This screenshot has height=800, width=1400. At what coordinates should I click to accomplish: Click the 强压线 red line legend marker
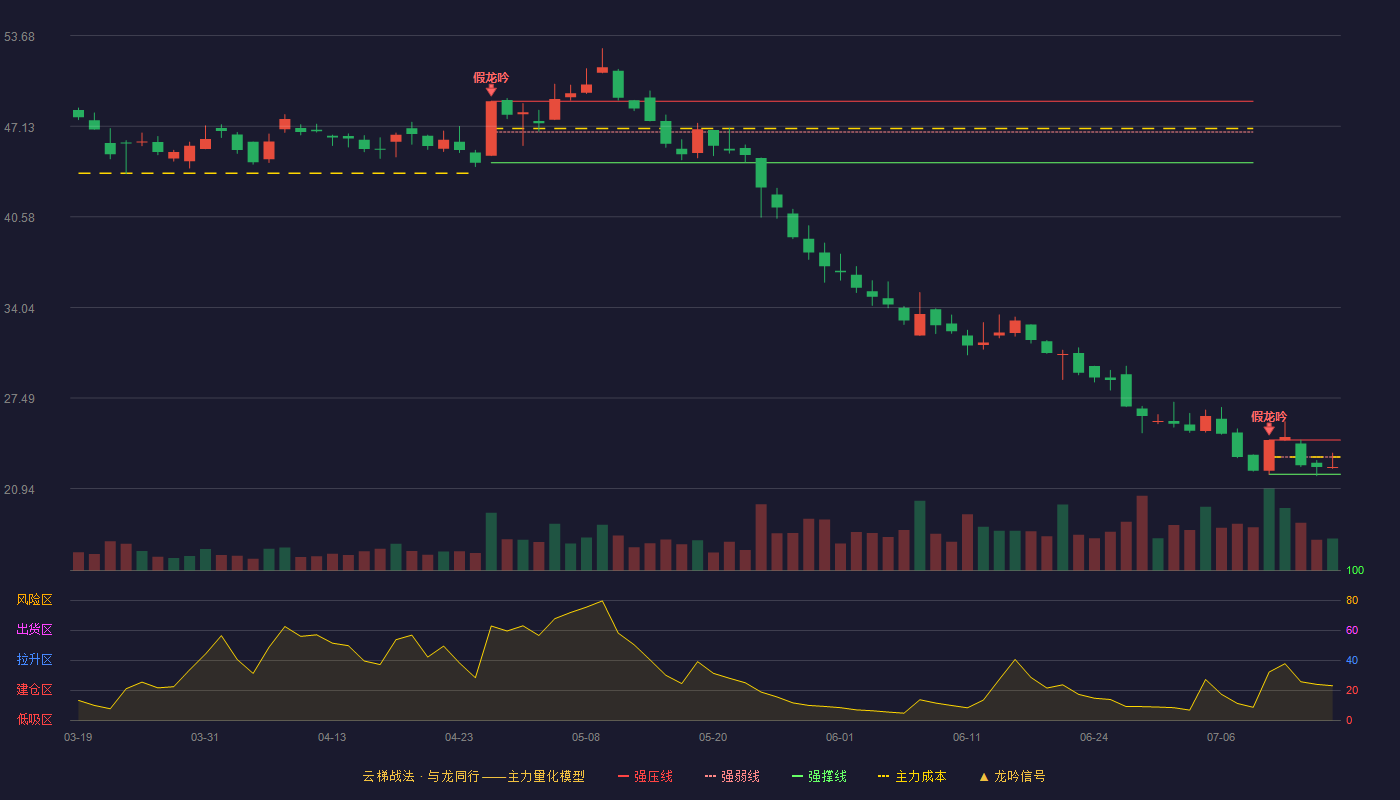point(623,776)
